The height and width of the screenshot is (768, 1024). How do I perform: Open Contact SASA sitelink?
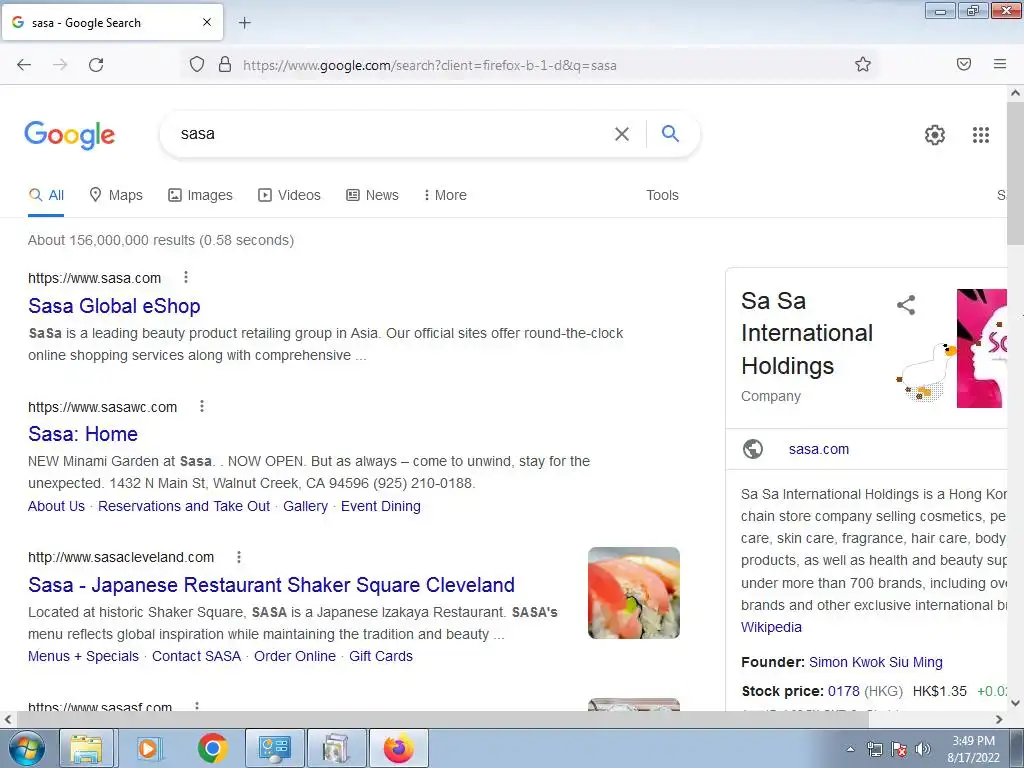197,656
